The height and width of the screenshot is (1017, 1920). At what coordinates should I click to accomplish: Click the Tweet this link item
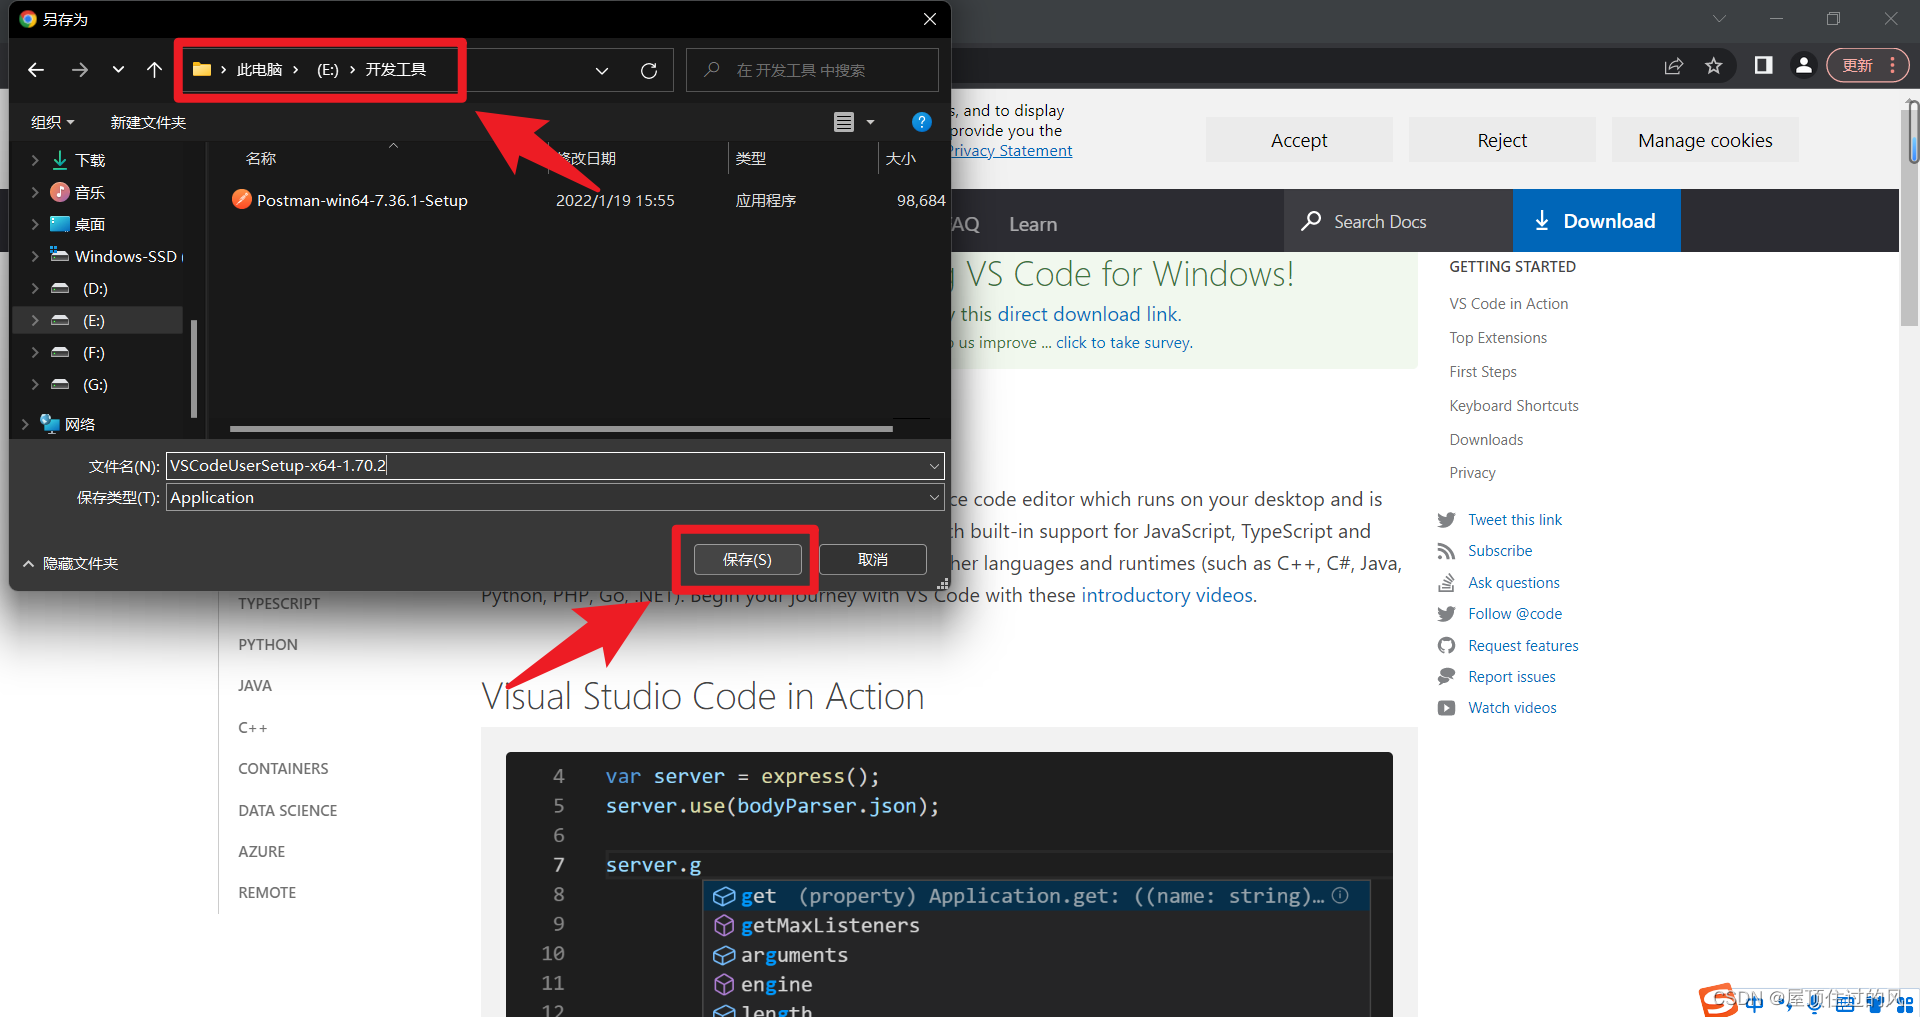(x=1514, y=520)
